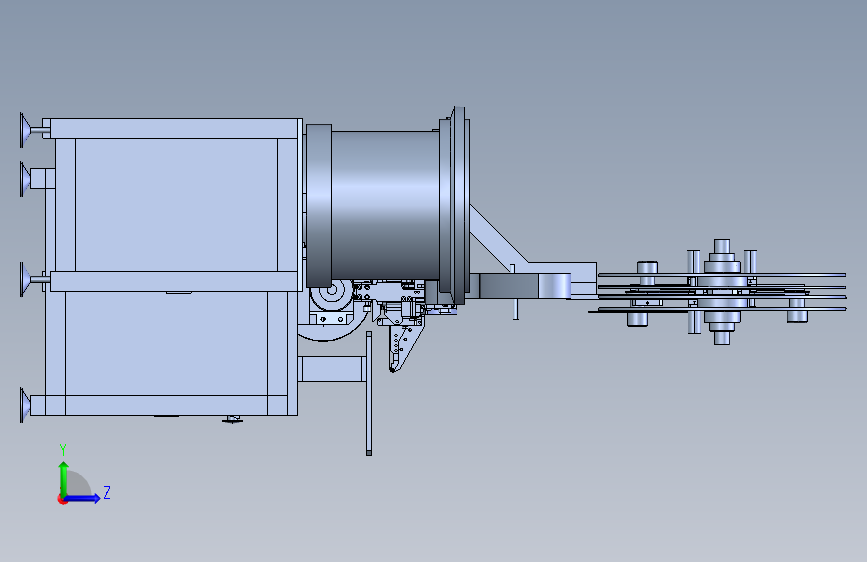
Task: Select the upper panel of the cabinet frame
Action: pyautogui.click(x=176, y=205)
